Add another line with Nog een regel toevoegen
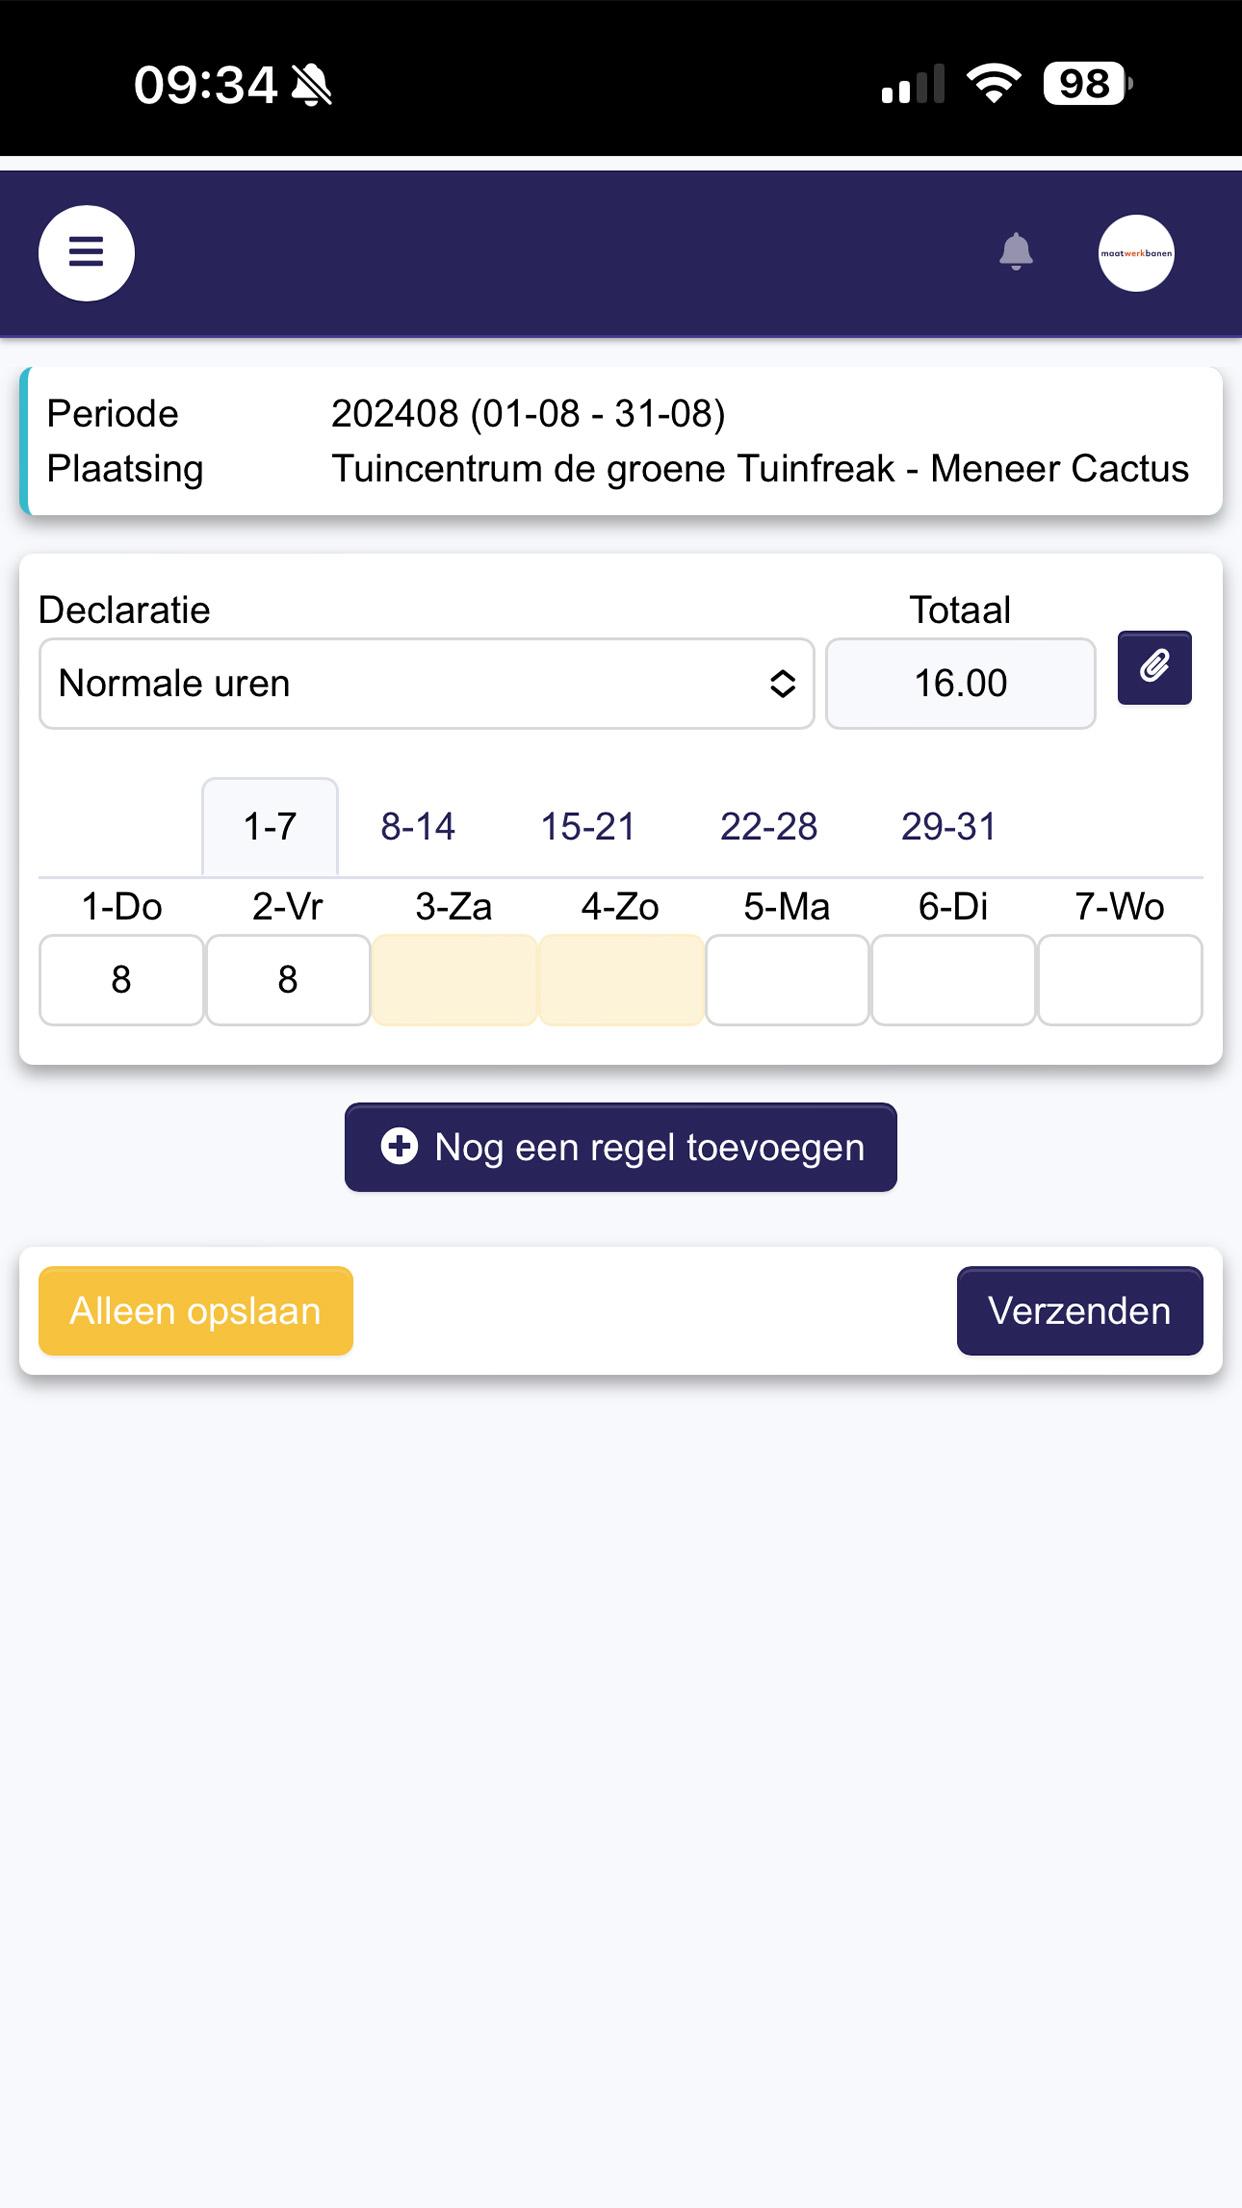Image resolution: width=1242 pixels, height=2208 pixels. click(621, 1147)
